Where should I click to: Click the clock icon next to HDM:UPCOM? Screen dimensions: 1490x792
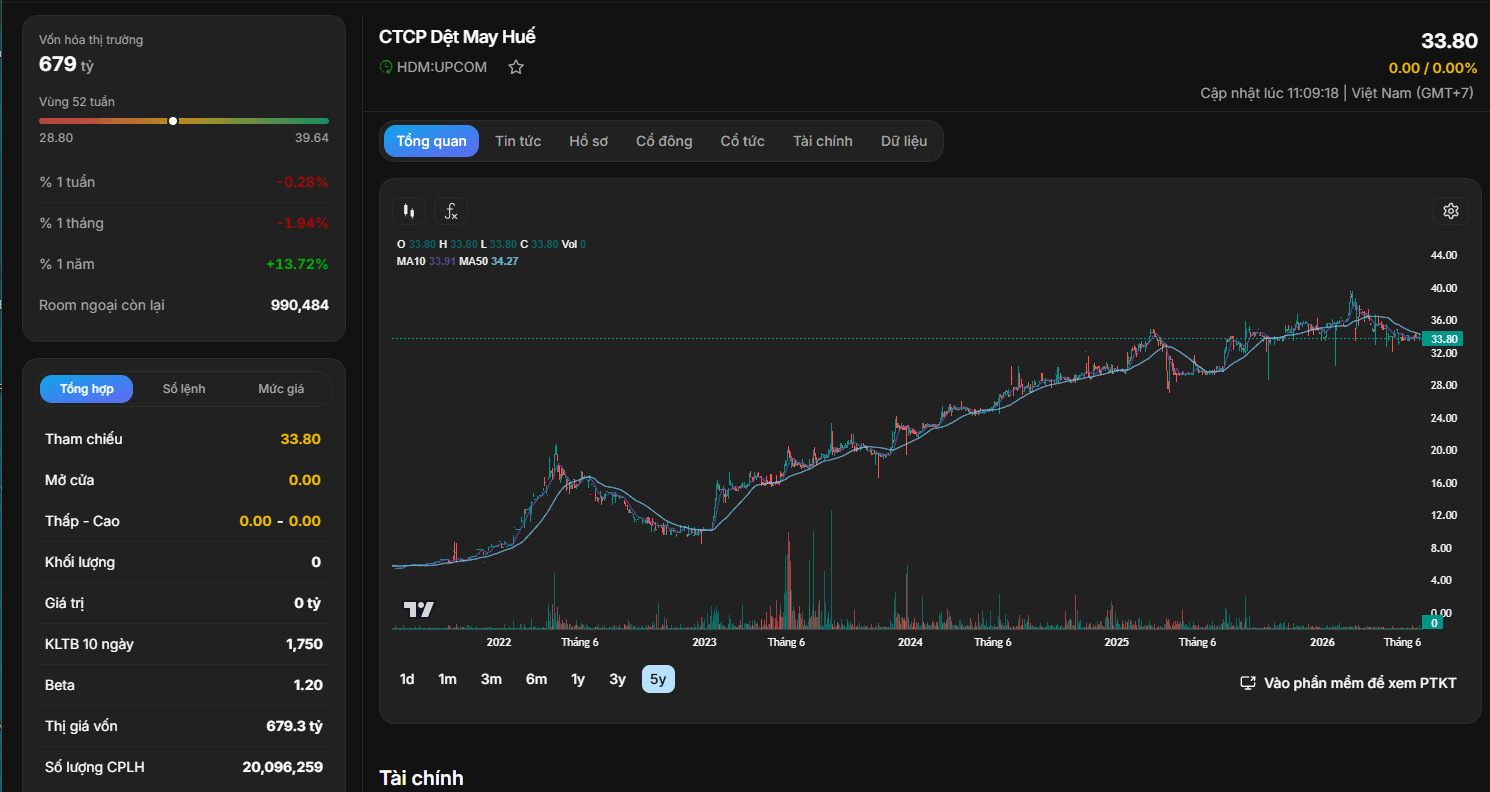[x=386, y=67]
